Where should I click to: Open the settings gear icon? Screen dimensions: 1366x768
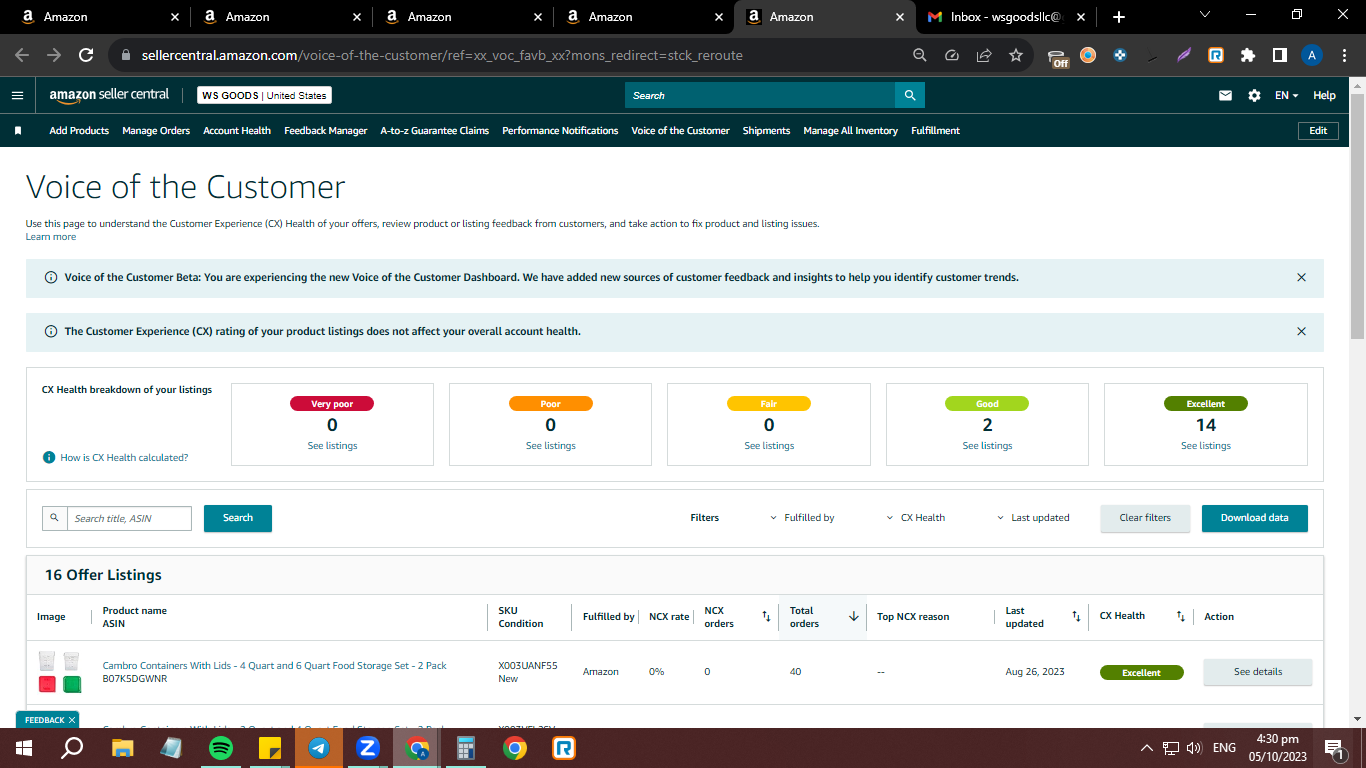pyautogui.click(x=1254, y=95)
